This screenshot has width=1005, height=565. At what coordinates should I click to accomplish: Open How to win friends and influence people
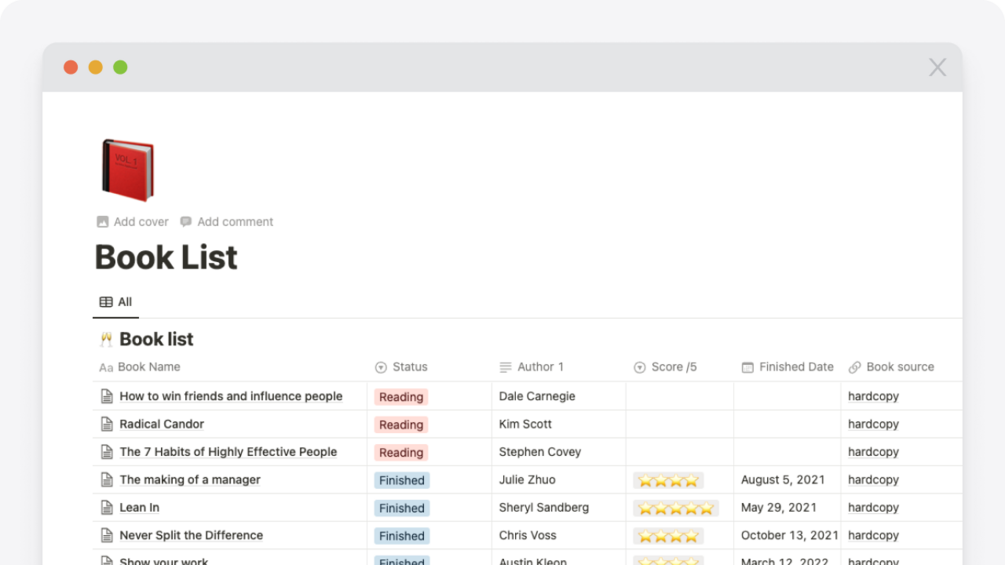coord(231,396)
